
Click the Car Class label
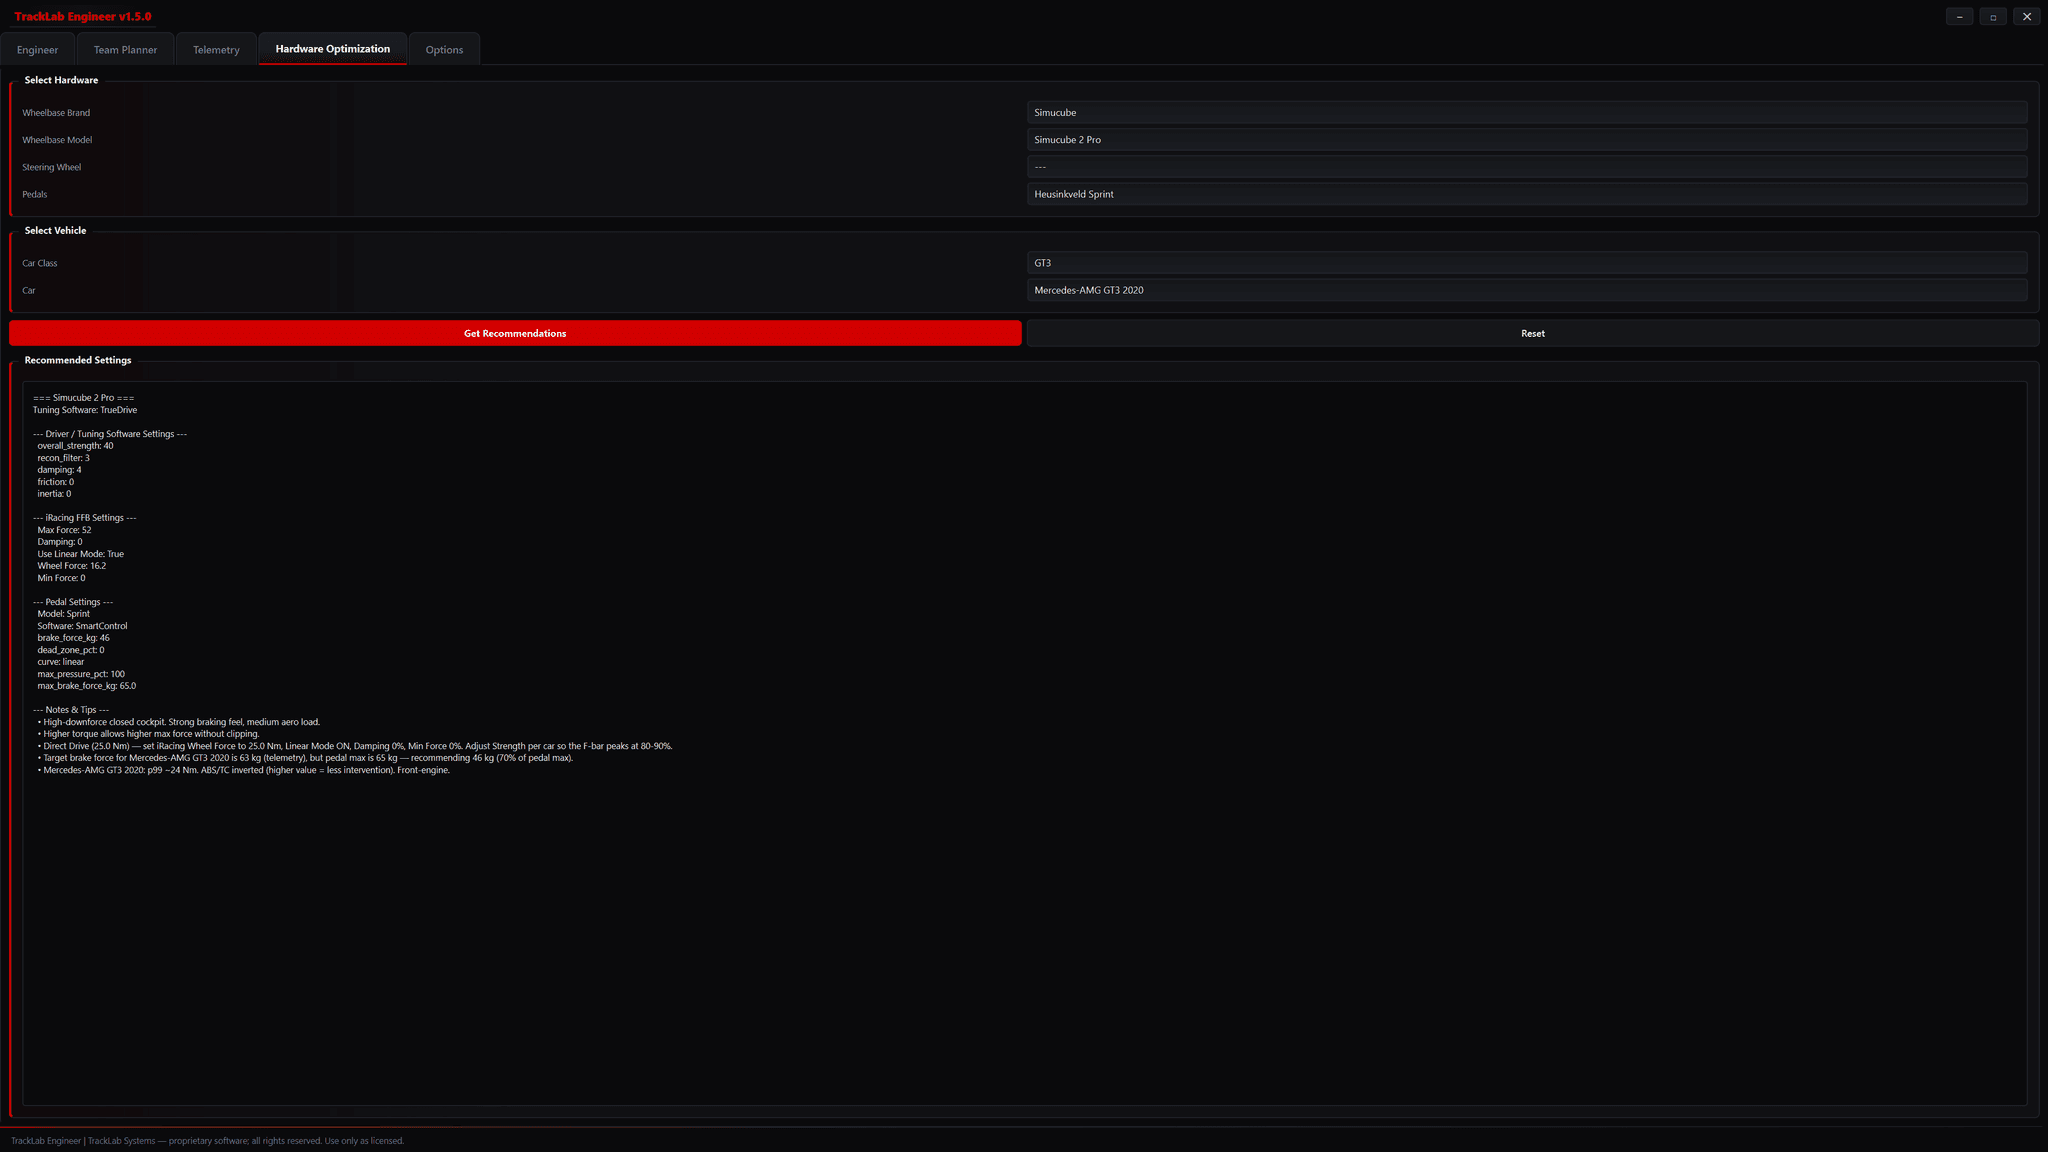(40, 263)
